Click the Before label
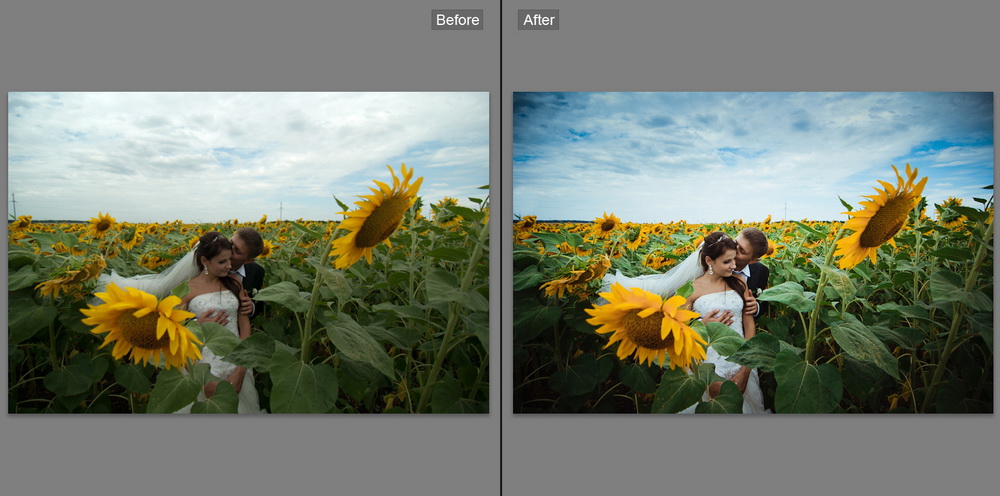The height and width of the screenshot is (496, 1000). (x=457, y=20)
